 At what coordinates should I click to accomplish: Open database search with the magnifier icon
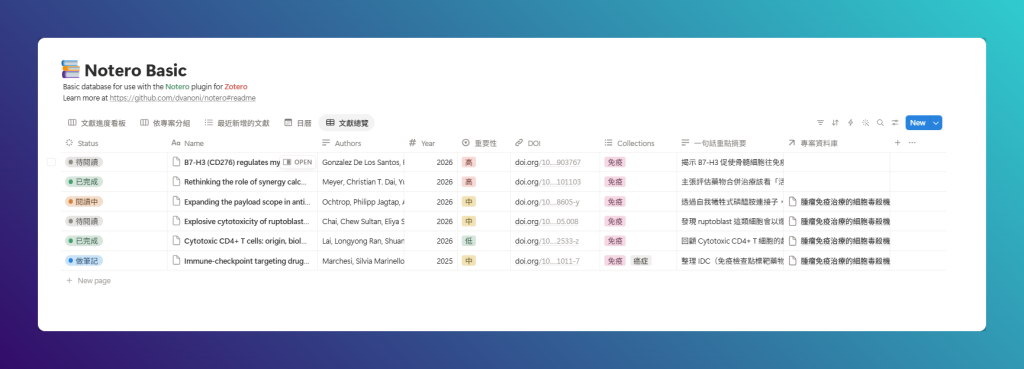point(880,123)
